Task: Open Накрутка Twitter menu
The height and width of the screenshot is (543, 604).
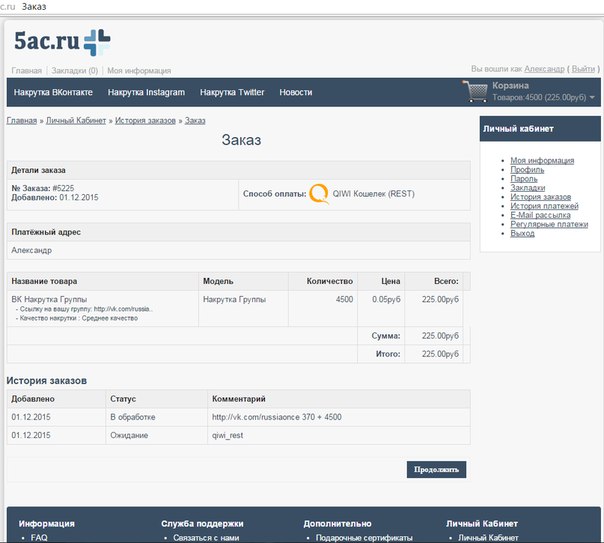Action: pyautogui.click(x=232, y=92)
